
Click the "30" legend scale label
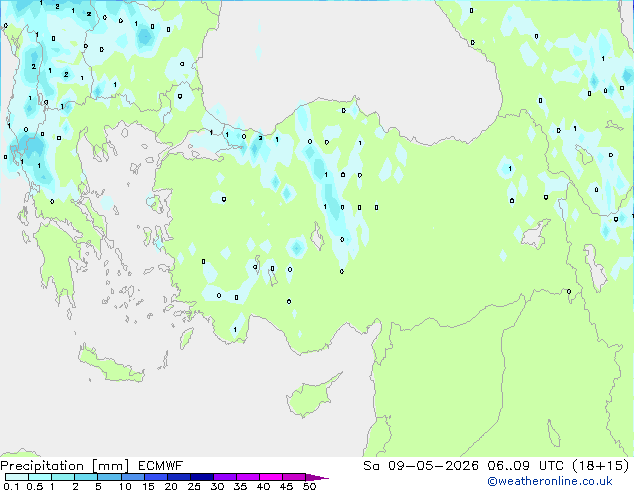217,486
